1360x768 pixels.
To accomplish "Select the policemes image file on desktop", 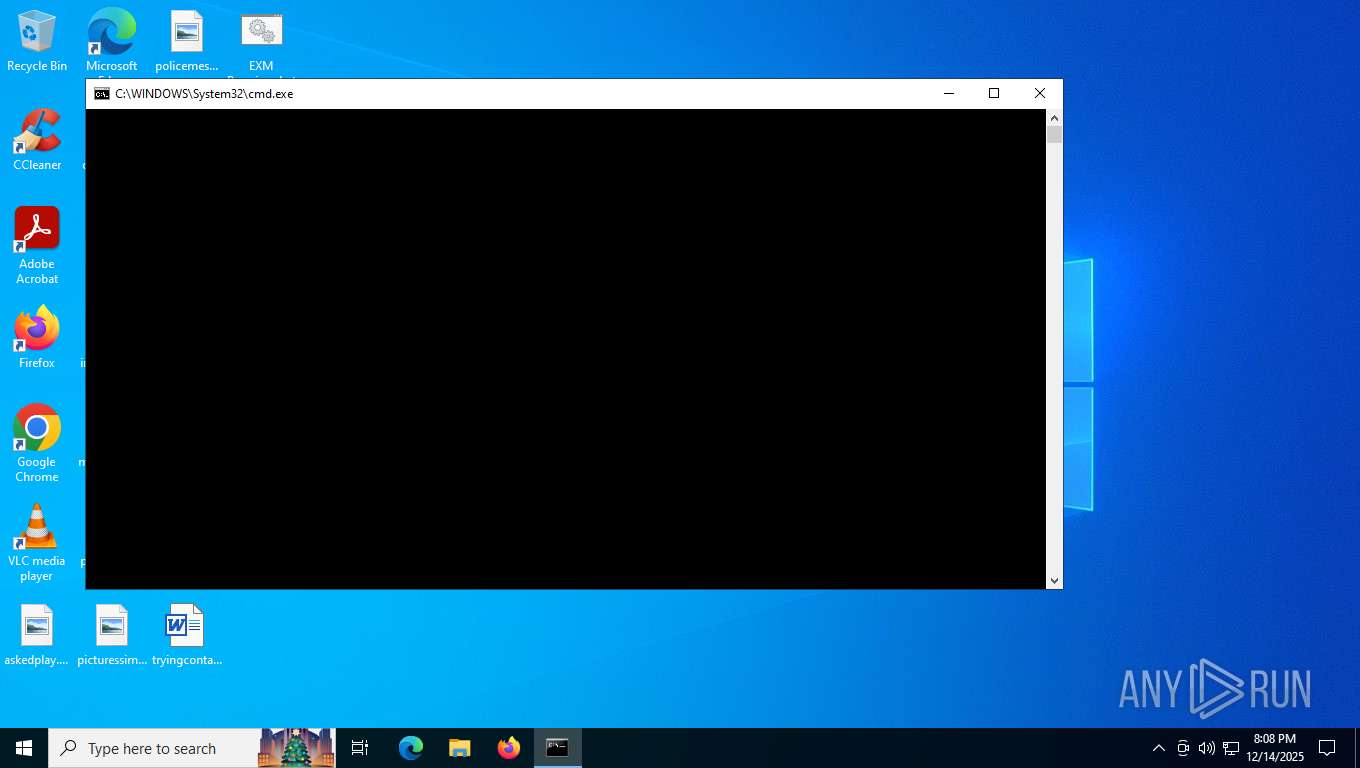I will [186, 41].
